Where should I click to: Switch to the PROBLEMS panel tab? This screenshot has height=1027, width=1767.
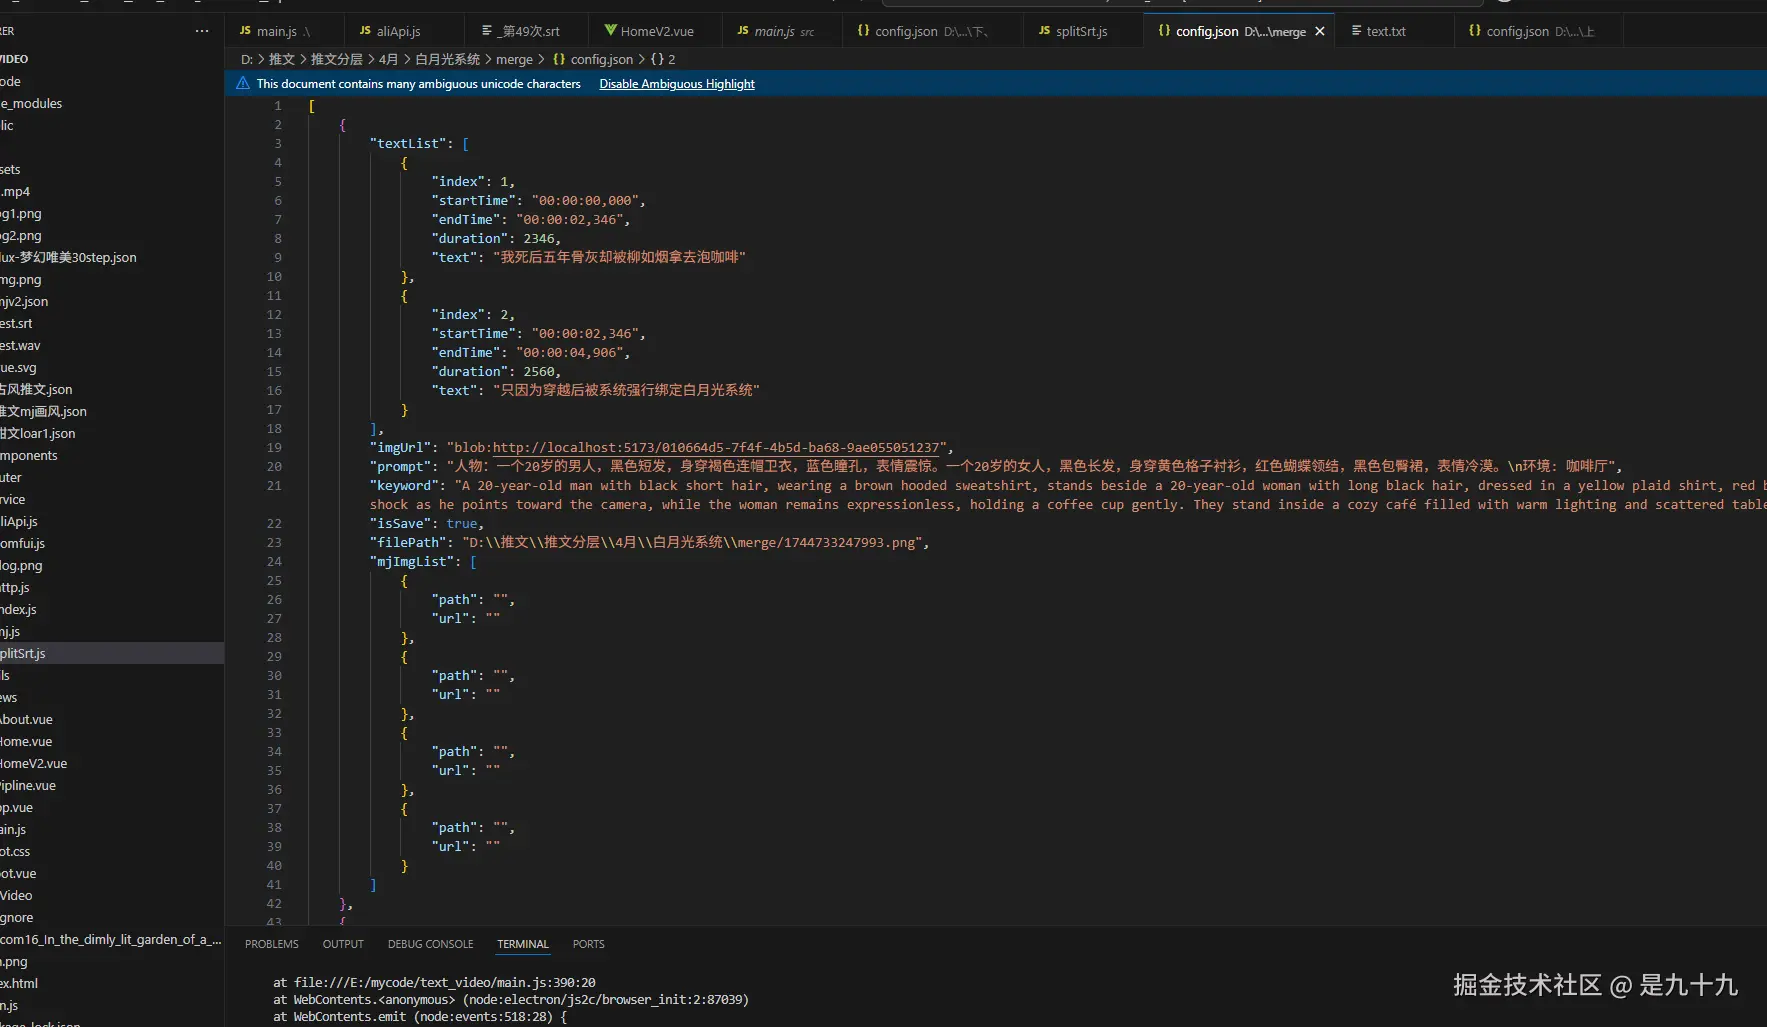point(271,944)
